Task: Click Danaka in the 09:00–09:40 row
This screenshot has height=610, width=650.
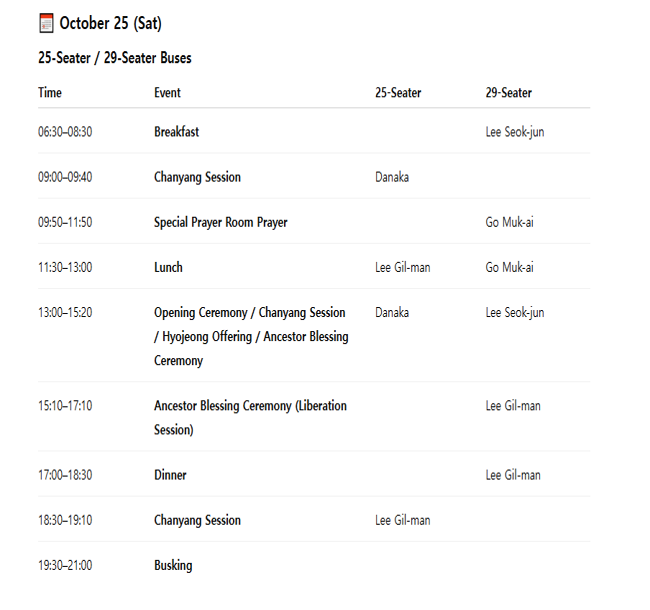Action: [392, 177]
